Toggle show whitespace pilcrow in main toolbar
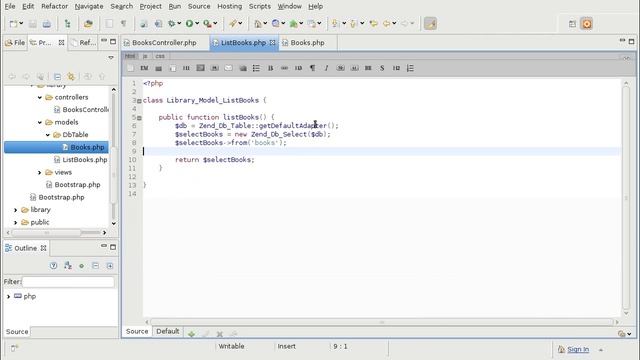Screen dimensions: 640x360 123,24
